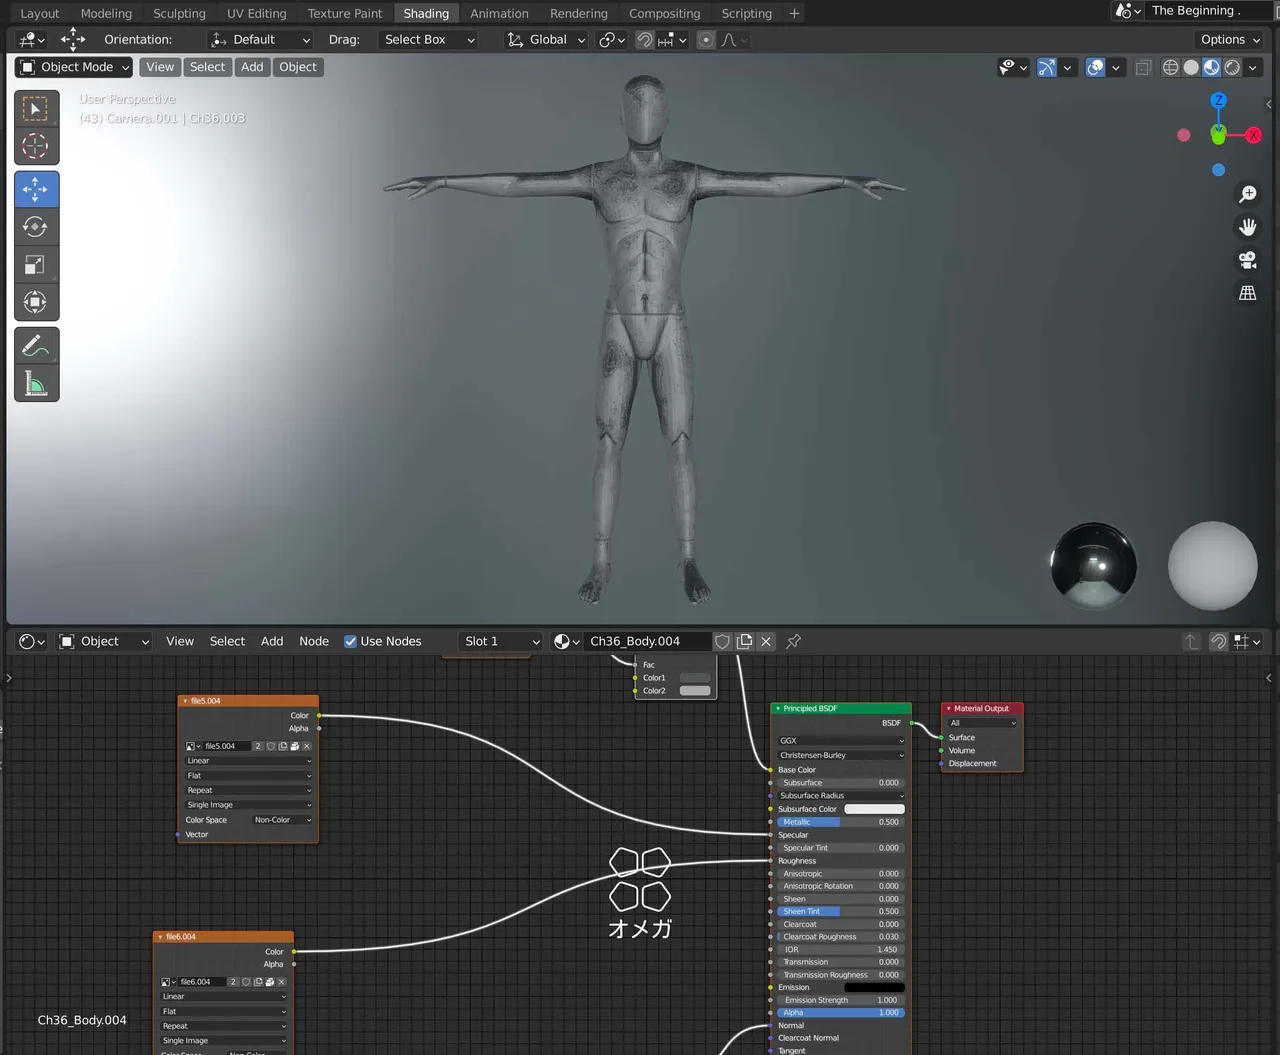Click the Ch36_Body.004 material name field

[x=646, y=642]
